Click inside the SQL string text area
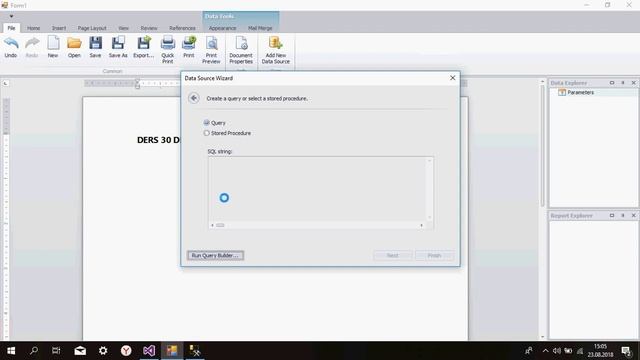Image resolution: width=640 pixels, height=360 pixels. coord(317,189)
